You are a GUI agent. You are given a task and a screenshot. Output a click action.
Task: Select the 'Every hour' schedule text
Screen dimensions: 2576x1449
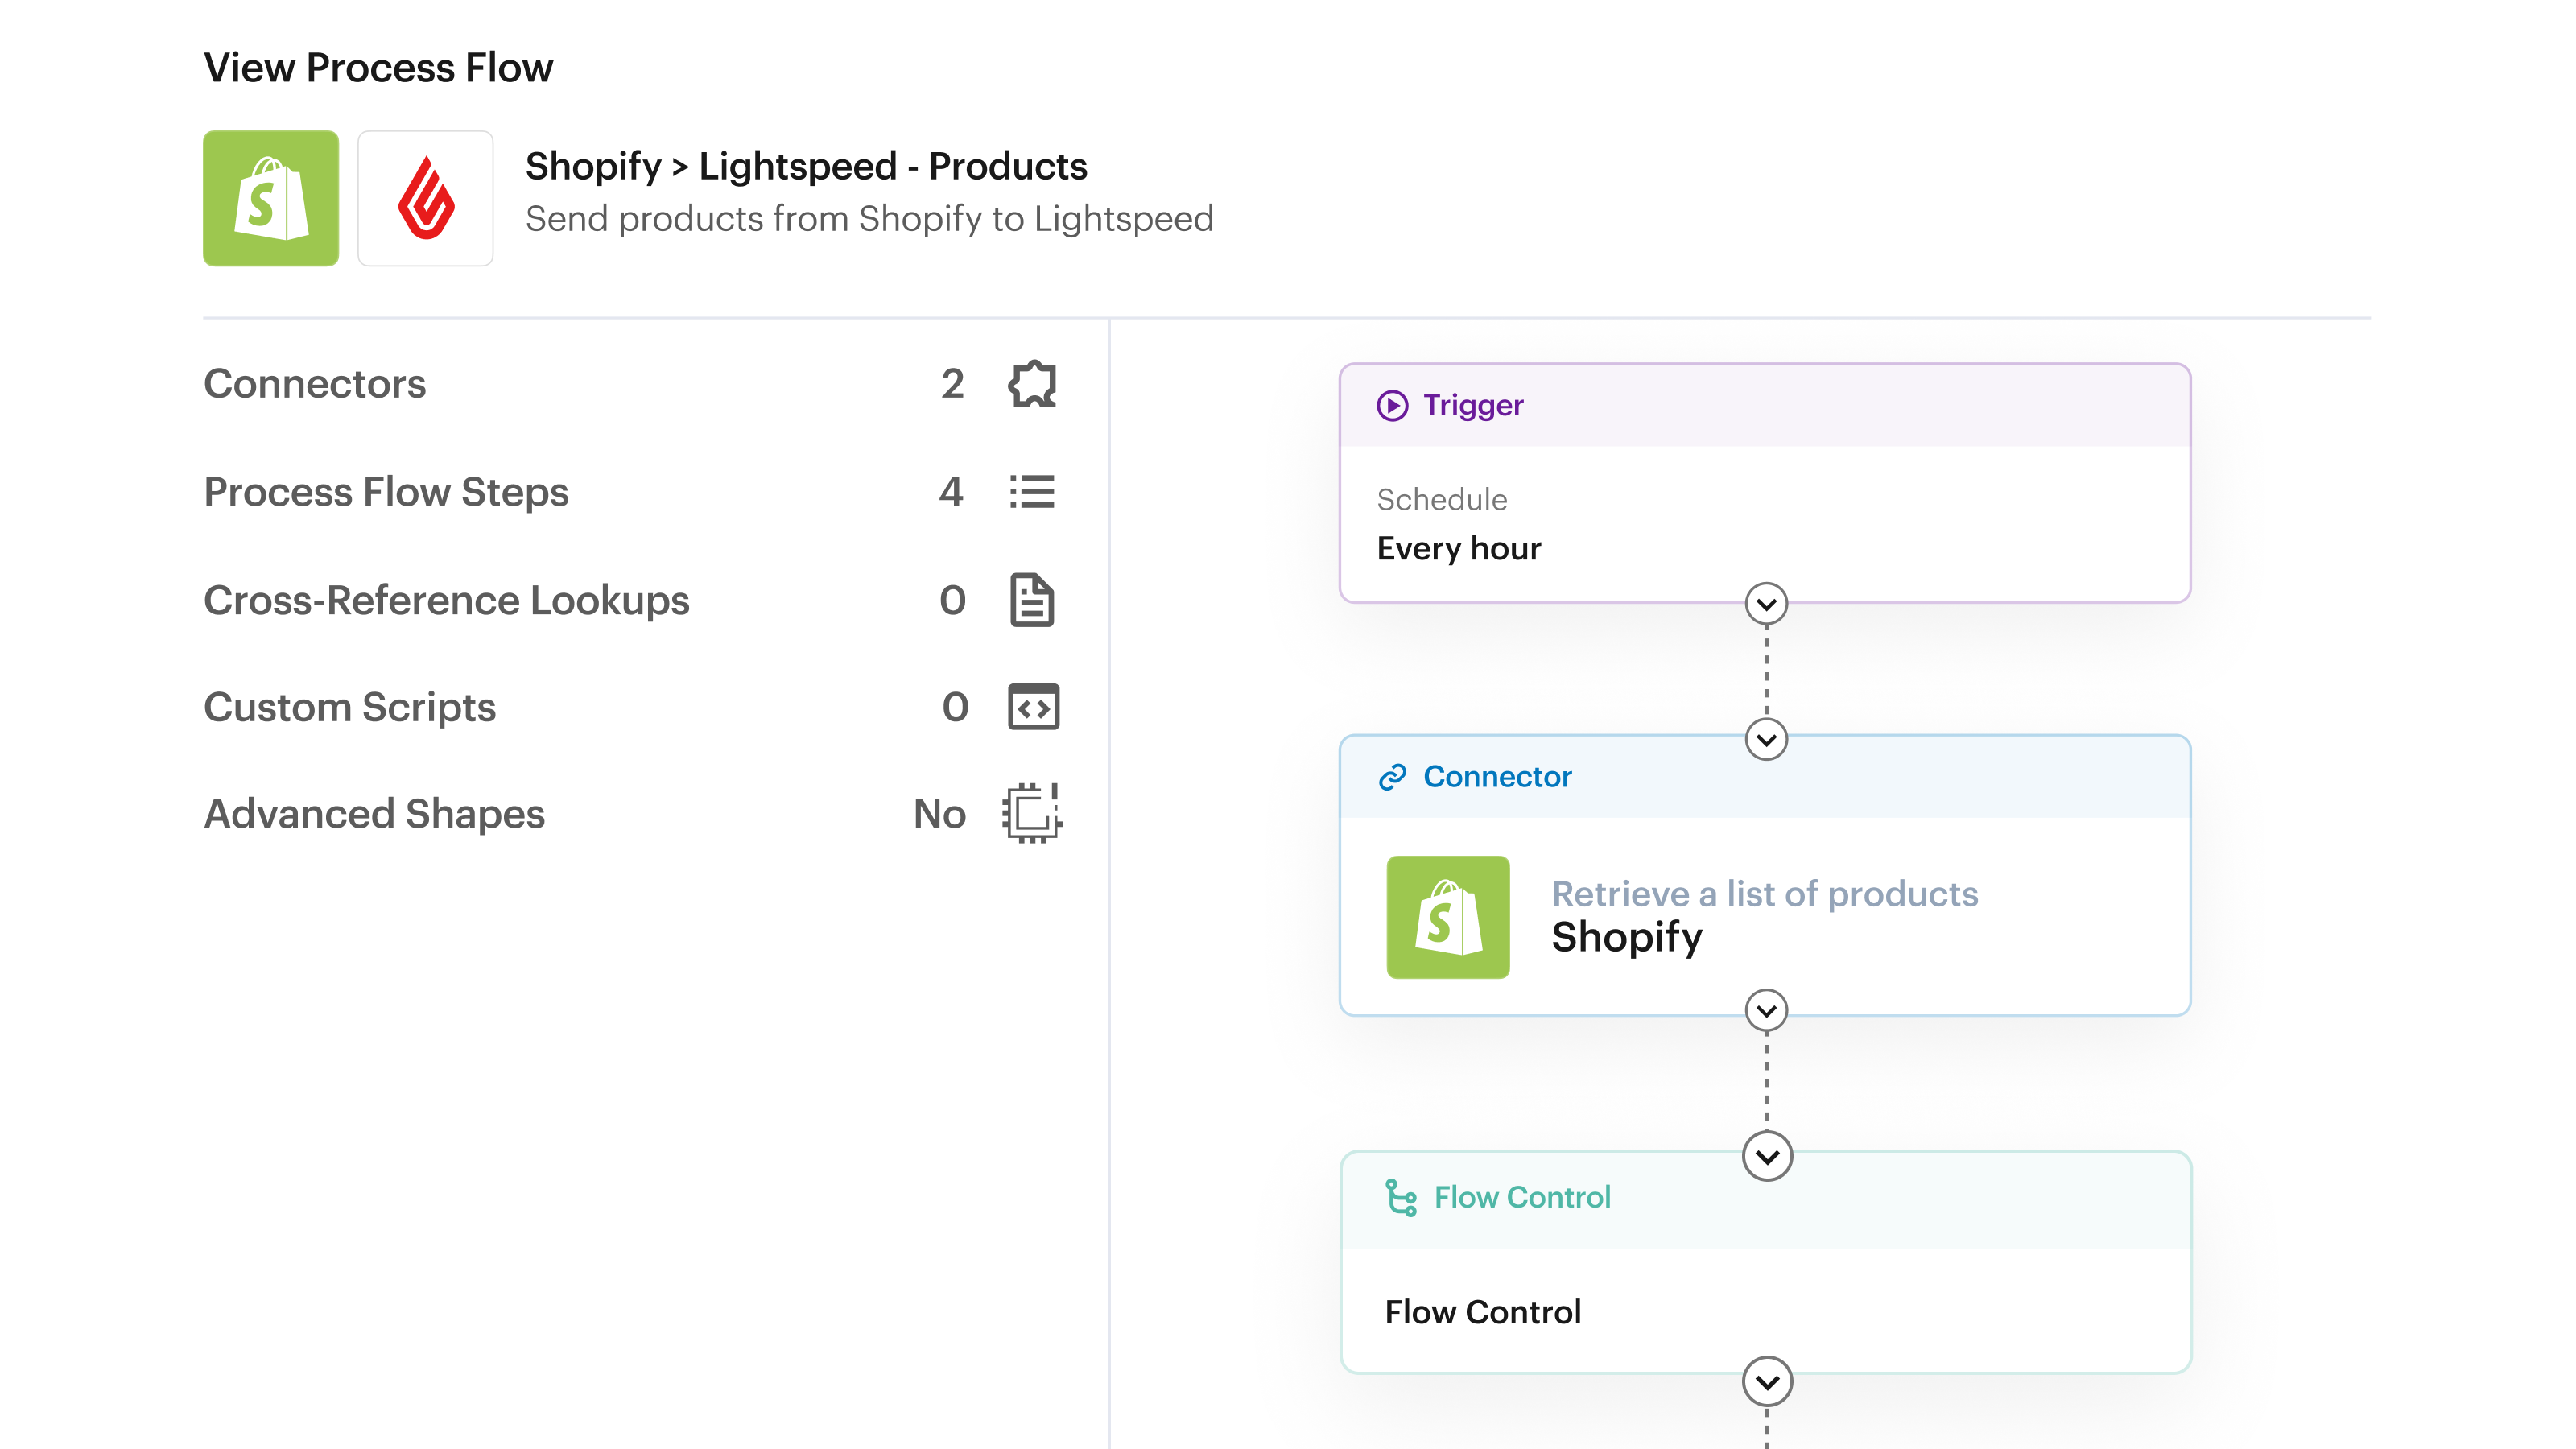click(x=1458, y=548)
